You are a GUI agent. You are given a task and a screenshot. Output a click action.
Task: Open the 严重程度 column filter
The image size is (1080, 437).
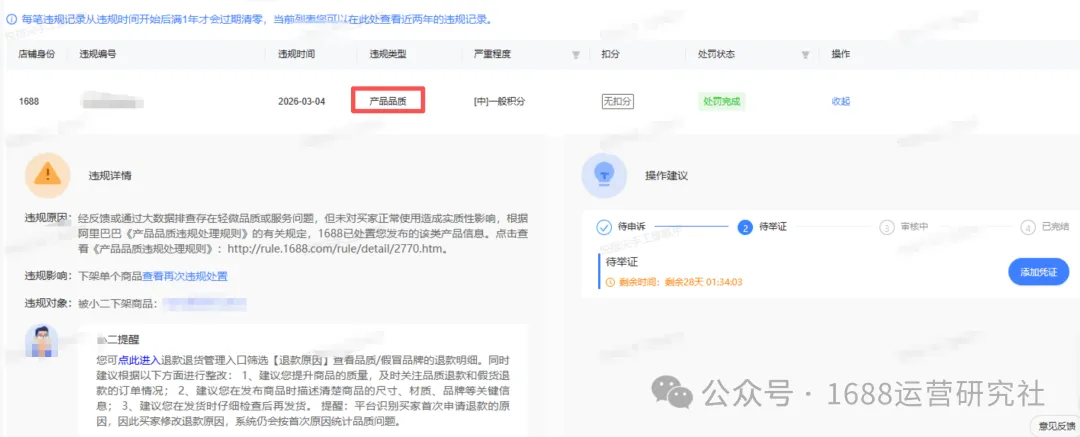[x=576, y=55]
